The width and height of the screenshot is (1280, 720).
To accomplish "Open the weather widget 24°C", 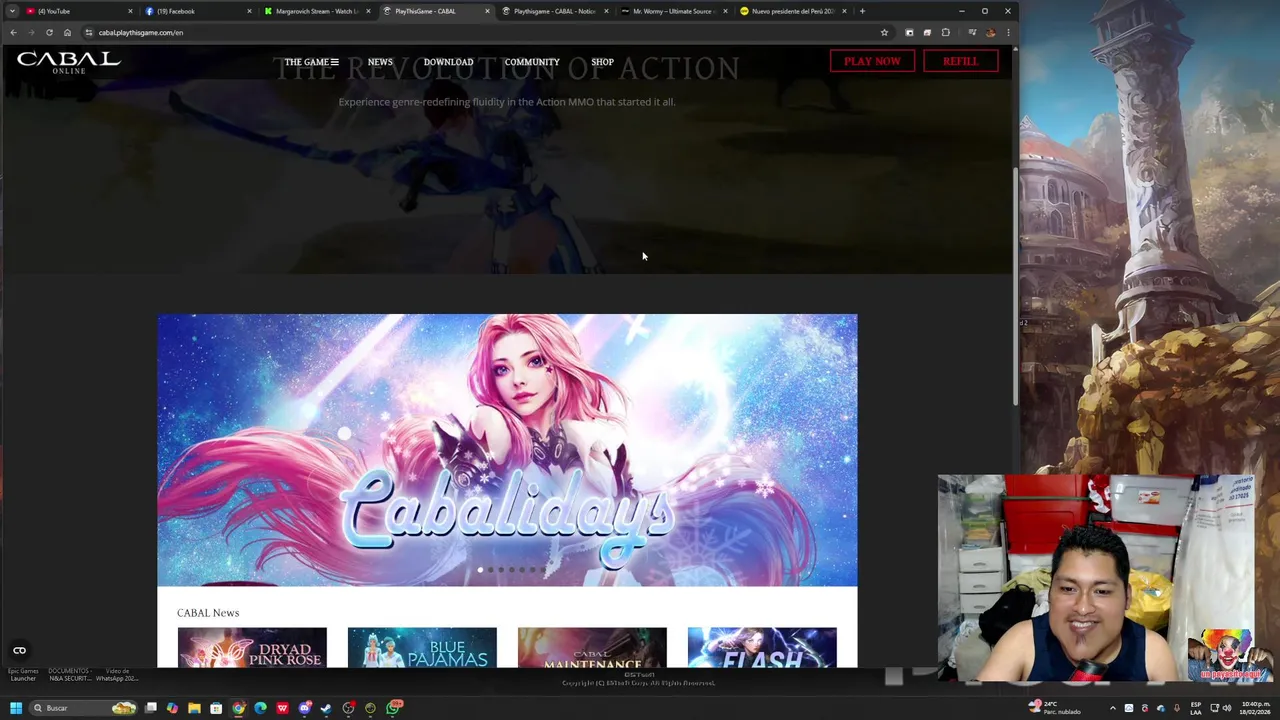I will 1054,708.
